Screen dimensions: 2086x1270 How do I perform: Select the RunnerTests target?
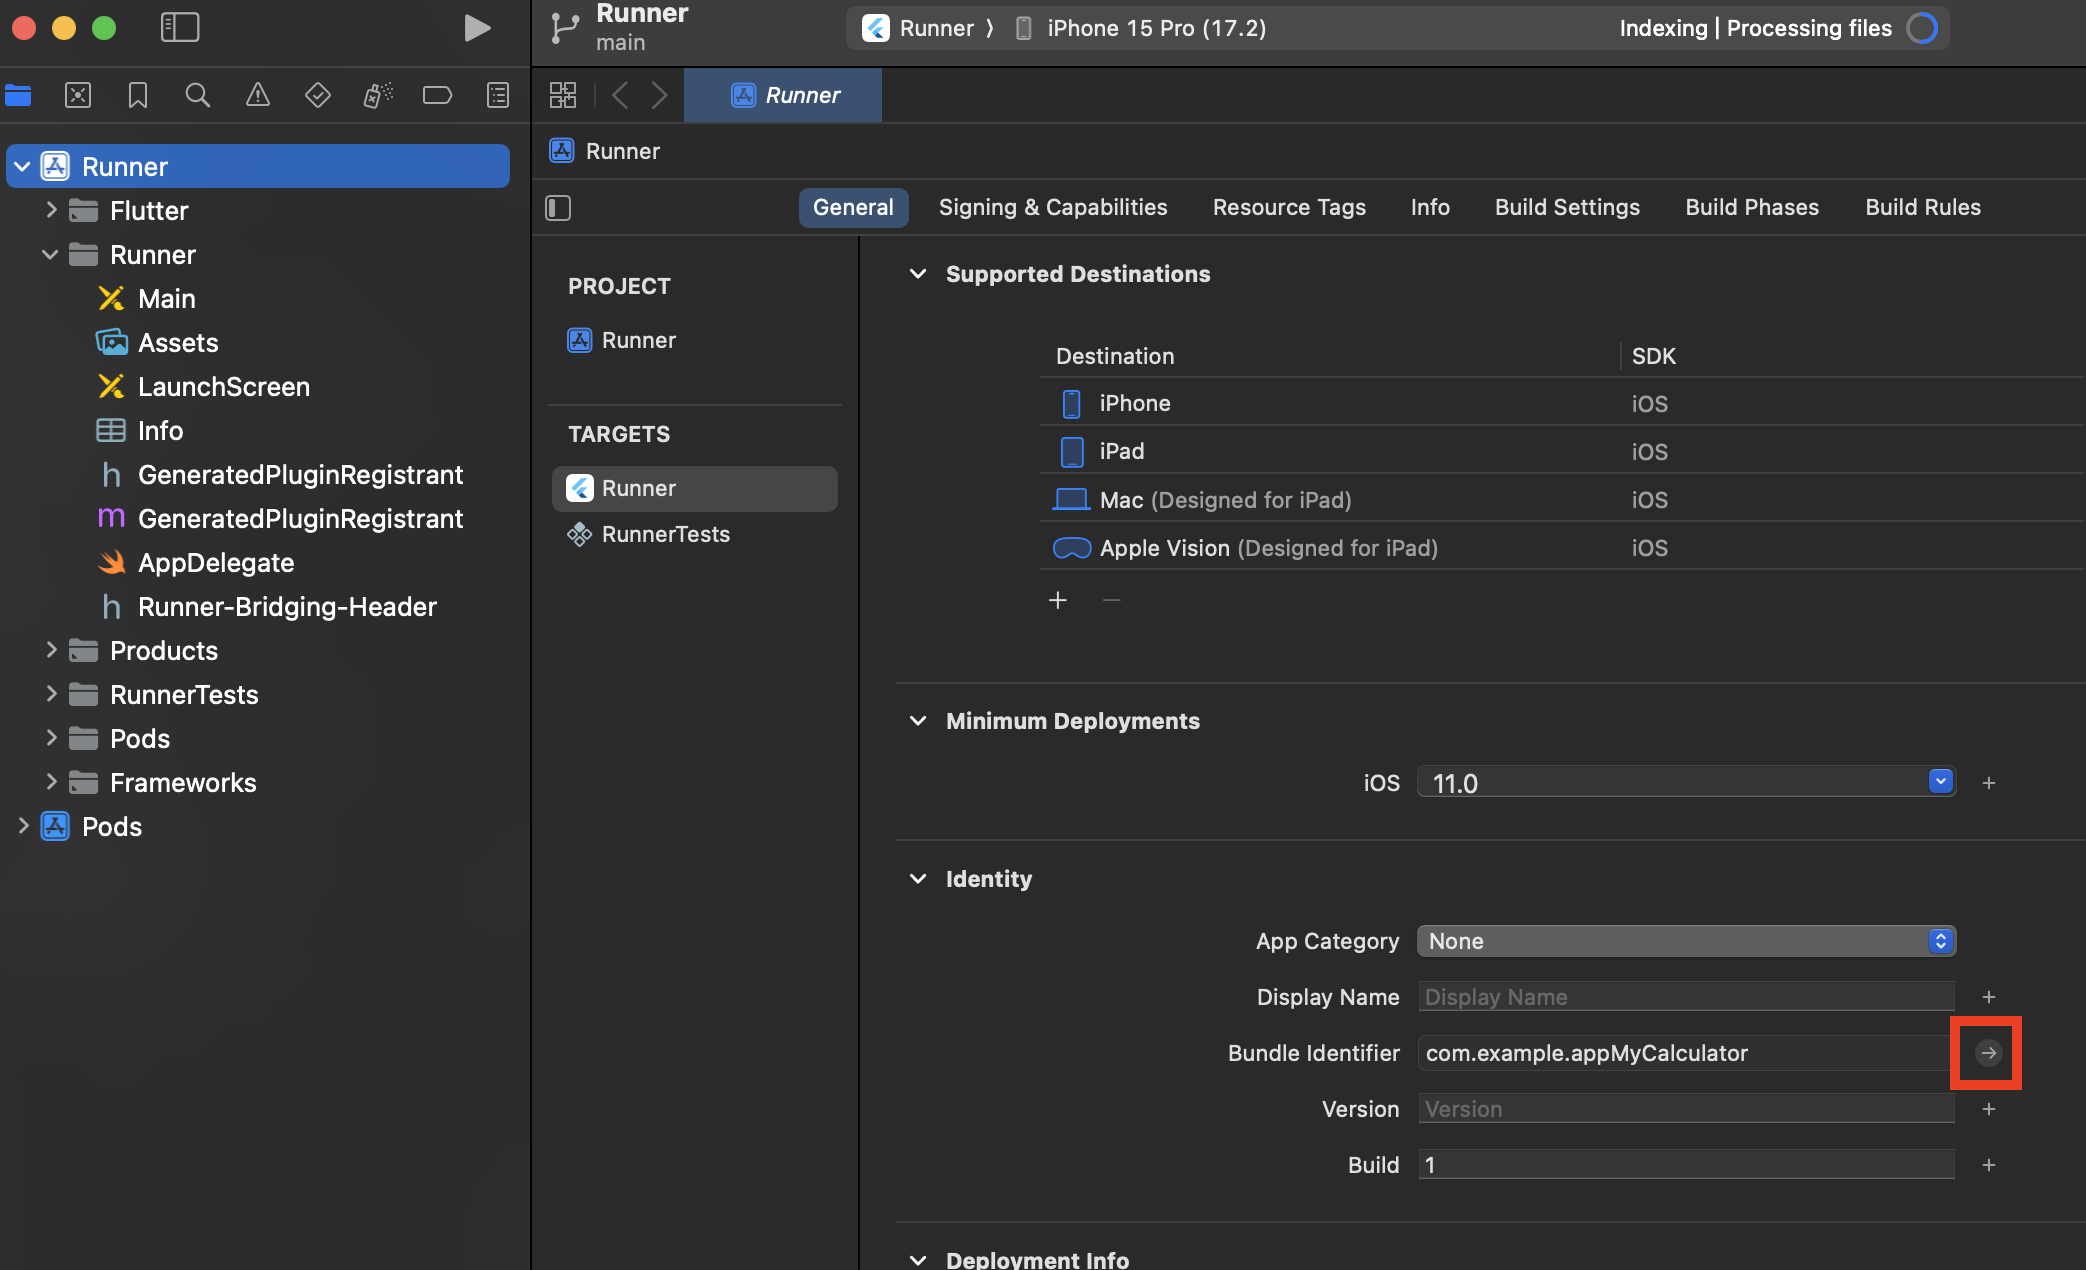click(x=665, y=534)
